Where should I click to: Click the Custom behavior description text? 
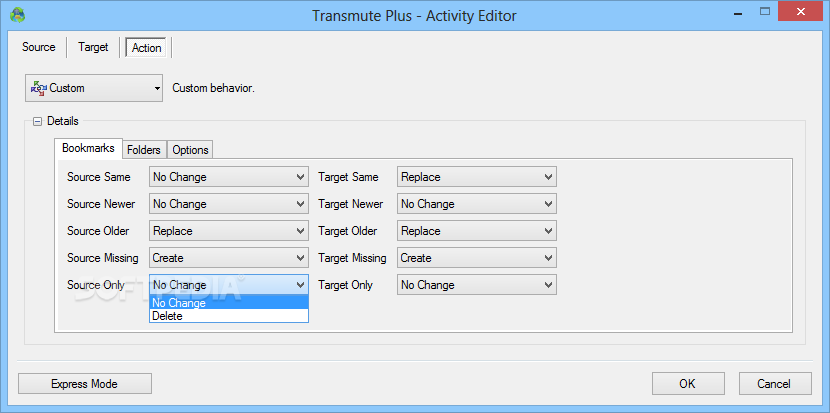pos(213,88)
